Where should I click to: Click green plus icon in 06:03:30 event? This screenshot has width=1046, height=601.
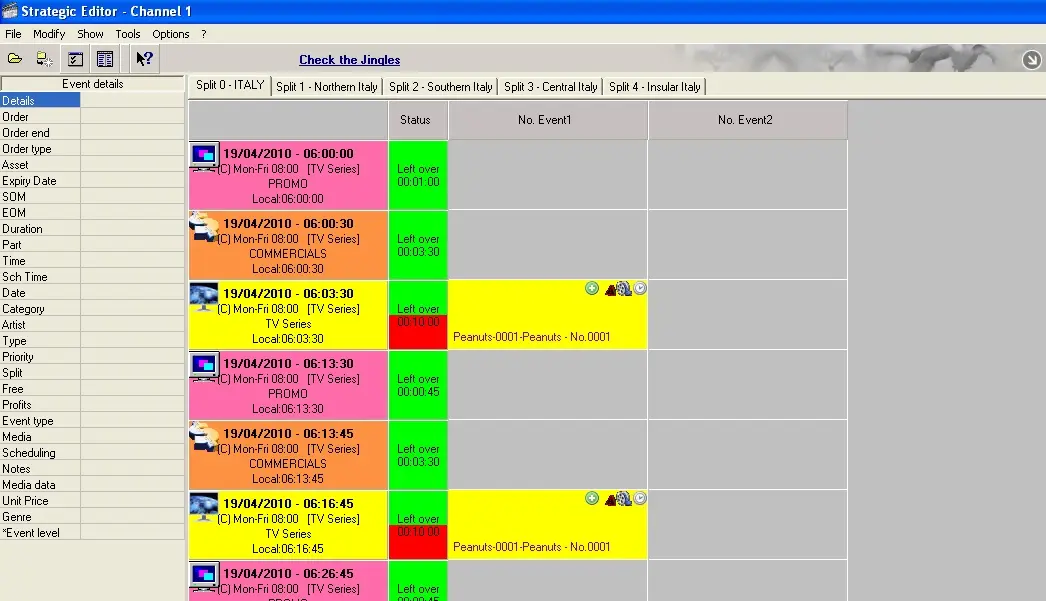tap(592, 288)
